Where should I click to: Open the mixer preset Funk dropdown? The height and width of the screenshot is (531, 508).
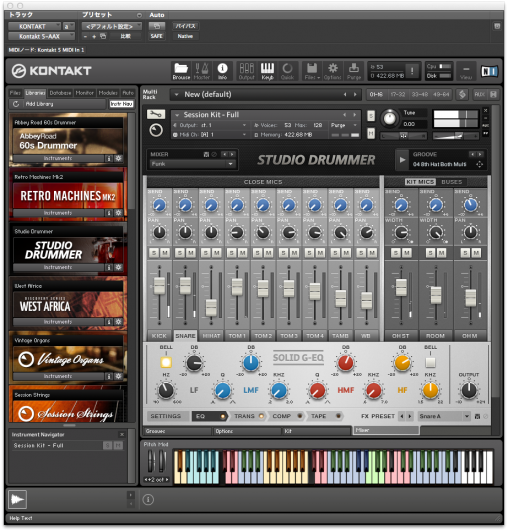point(192,164)
